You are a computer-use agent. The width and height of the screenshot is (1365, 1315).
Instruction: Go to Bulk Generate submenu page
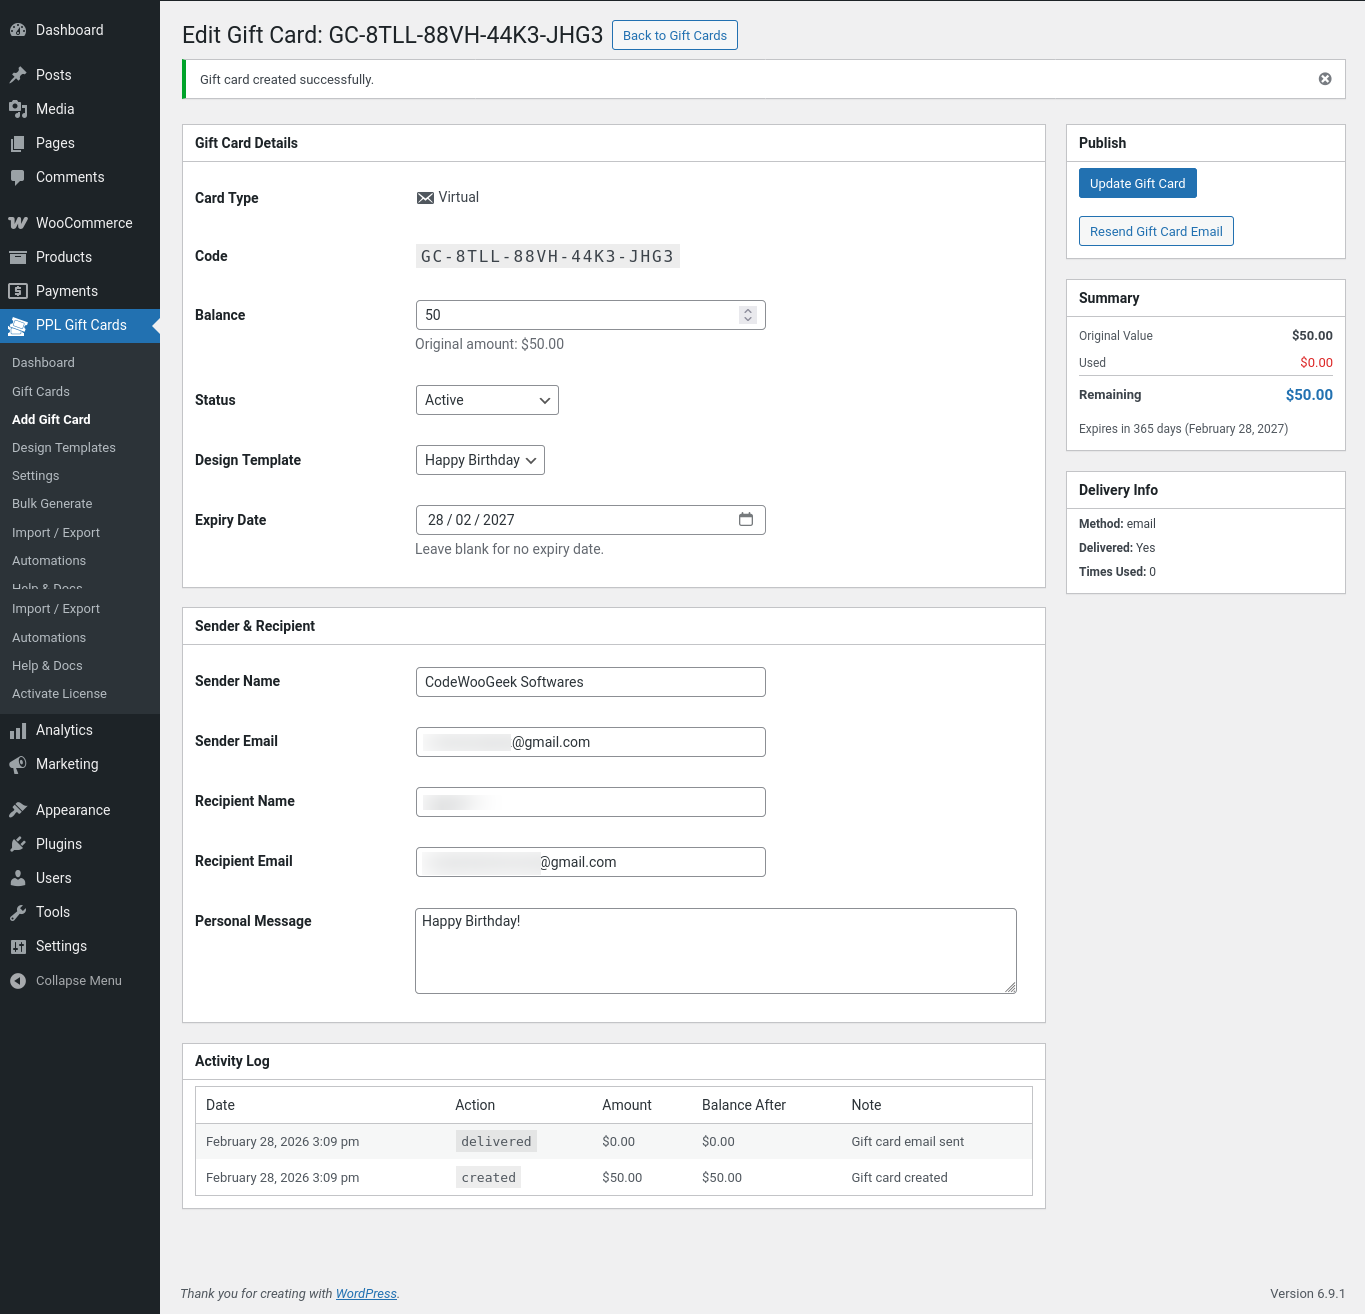(52, 504)
